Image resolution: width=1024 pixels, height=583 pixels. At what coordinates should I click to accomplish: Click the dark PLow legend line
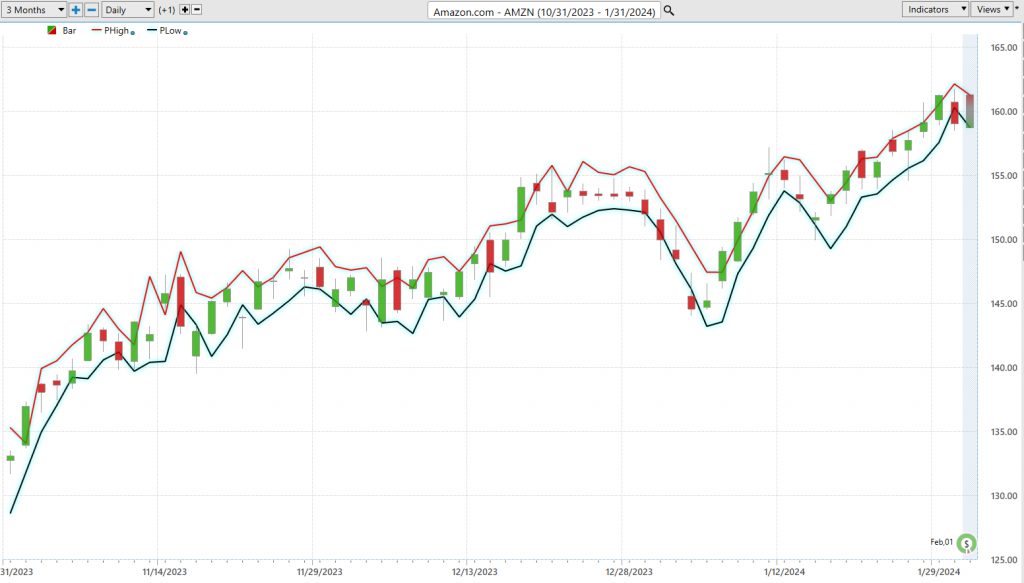[x=152, y=31]
